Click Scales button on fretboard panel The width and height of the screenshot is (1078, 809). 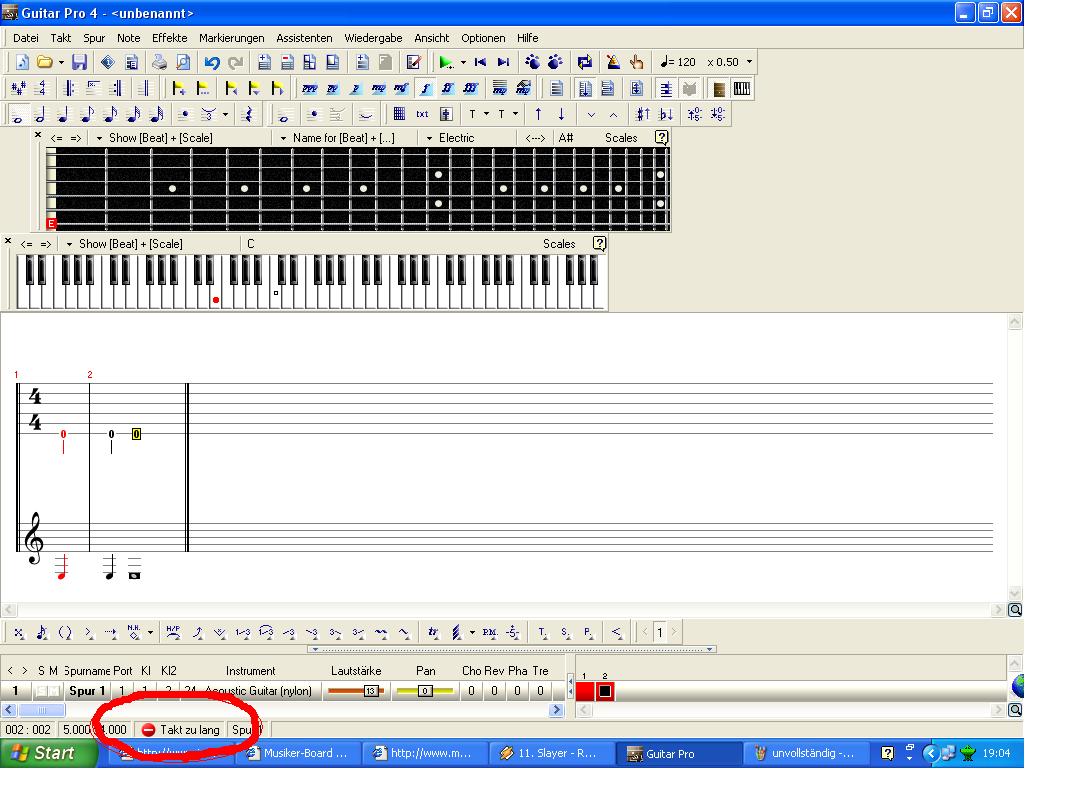[x=621, y=138]
